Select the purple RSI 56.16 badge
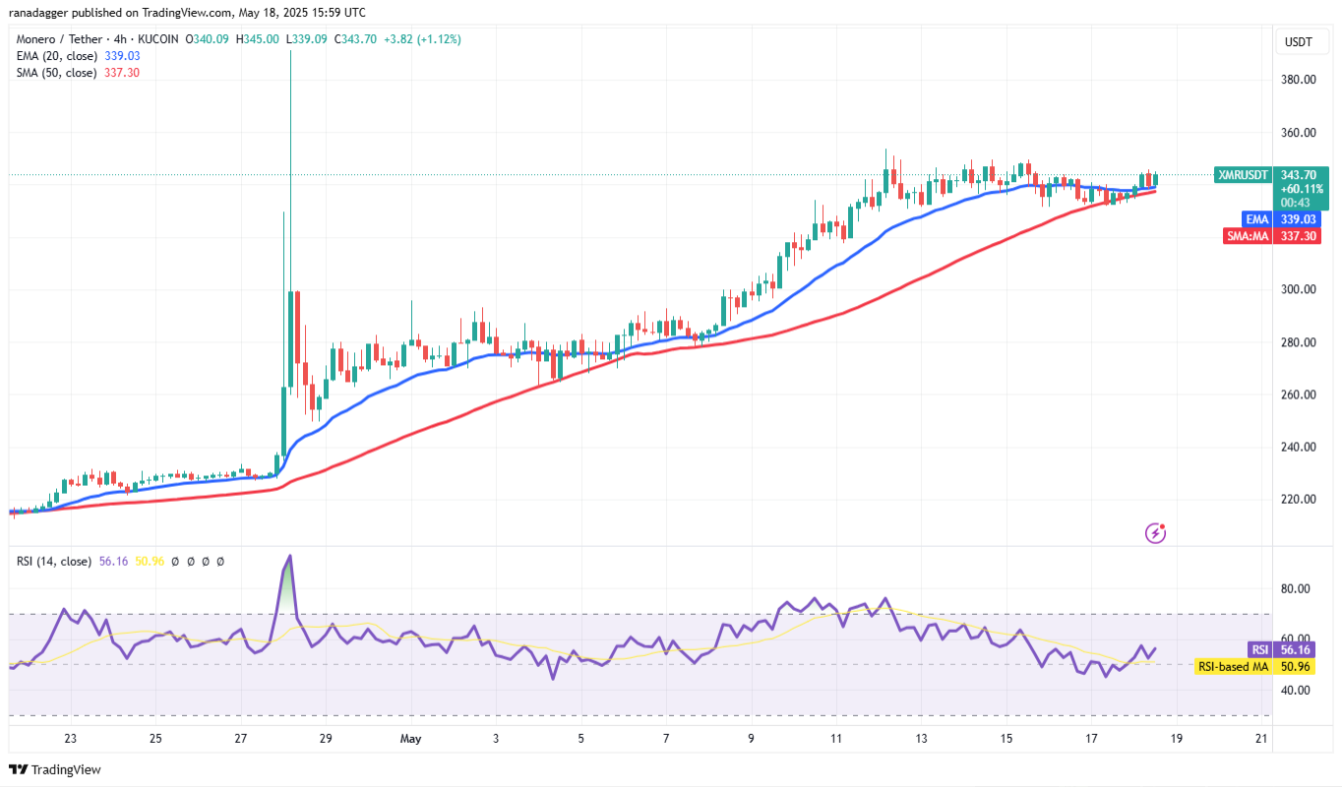 click(x=1280, y=649)
